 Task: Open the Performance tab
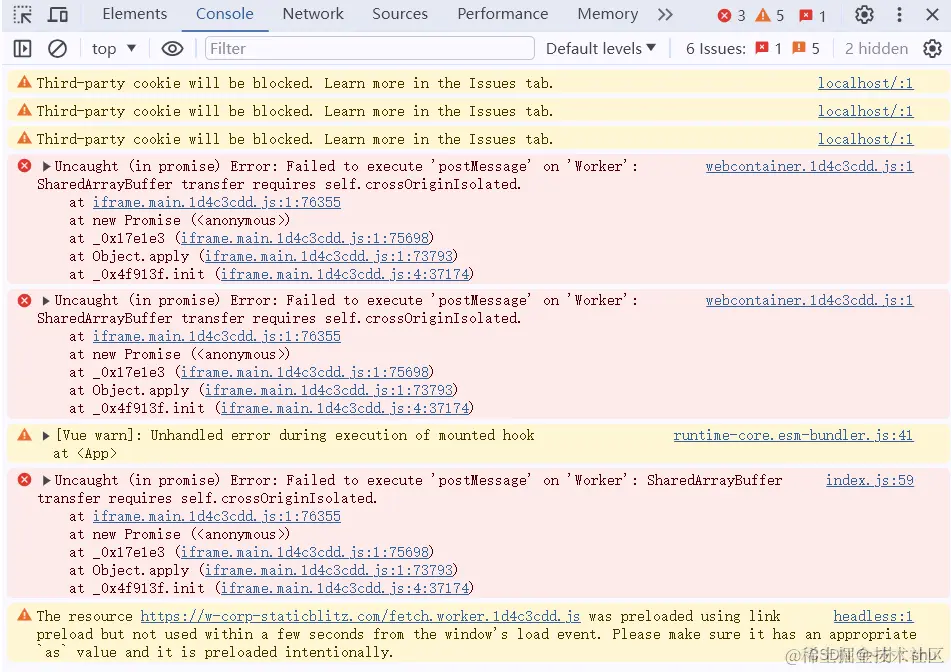(x=503, y=14)
